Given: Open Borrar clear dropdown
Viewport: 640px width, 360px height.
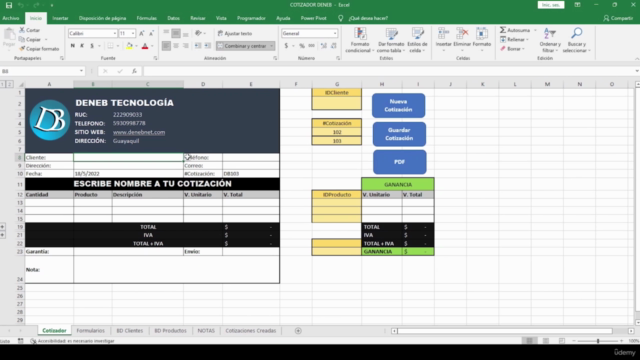Looking at the screenshot, I should 513,49.
